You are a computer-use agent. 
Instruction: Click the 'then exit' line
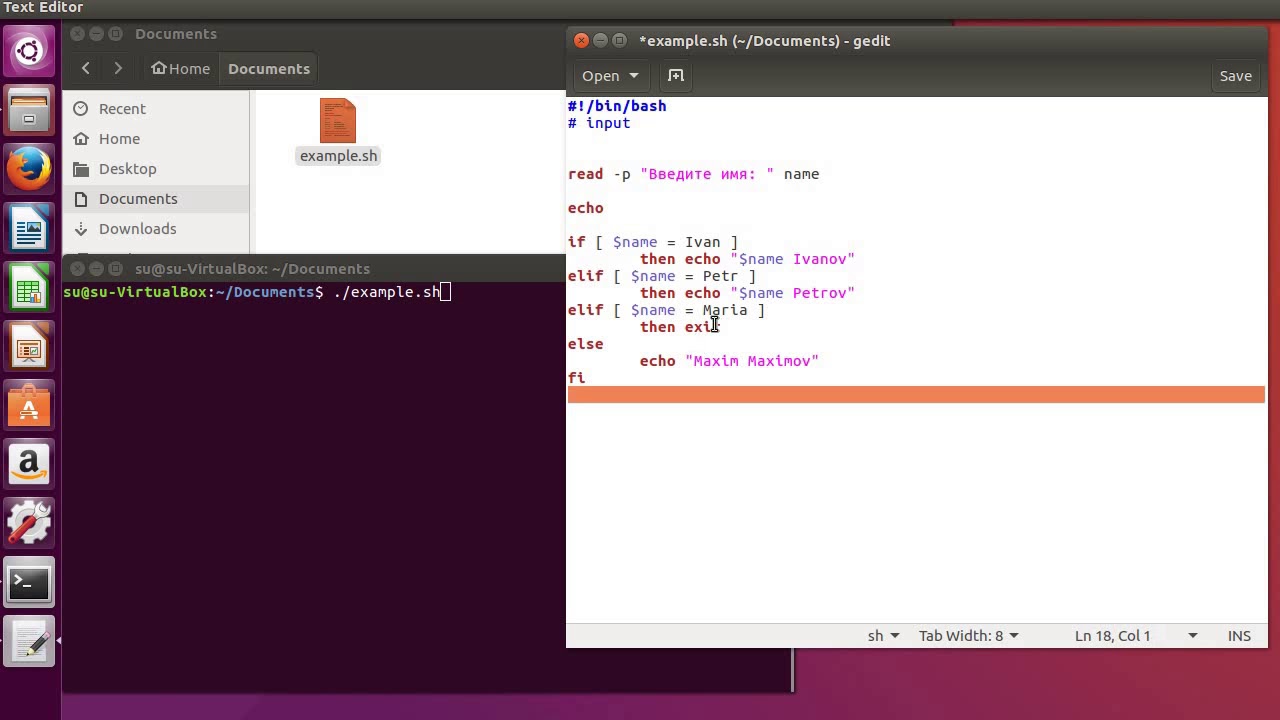coord(680,327)
